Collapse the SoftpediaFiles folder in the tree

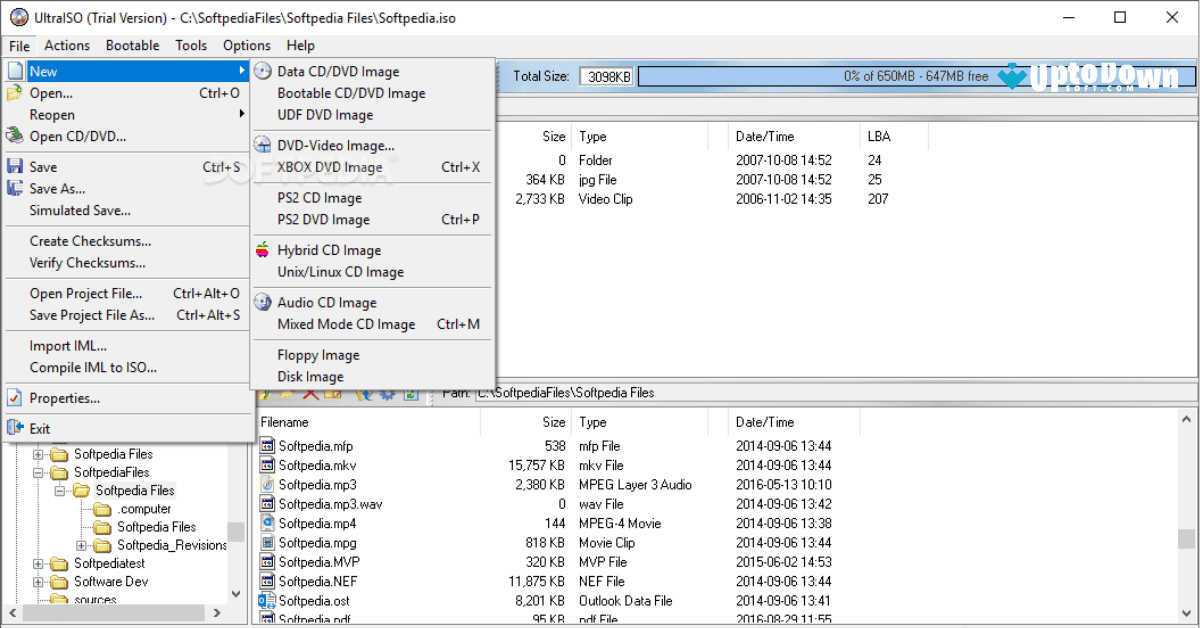coord(38,472)
